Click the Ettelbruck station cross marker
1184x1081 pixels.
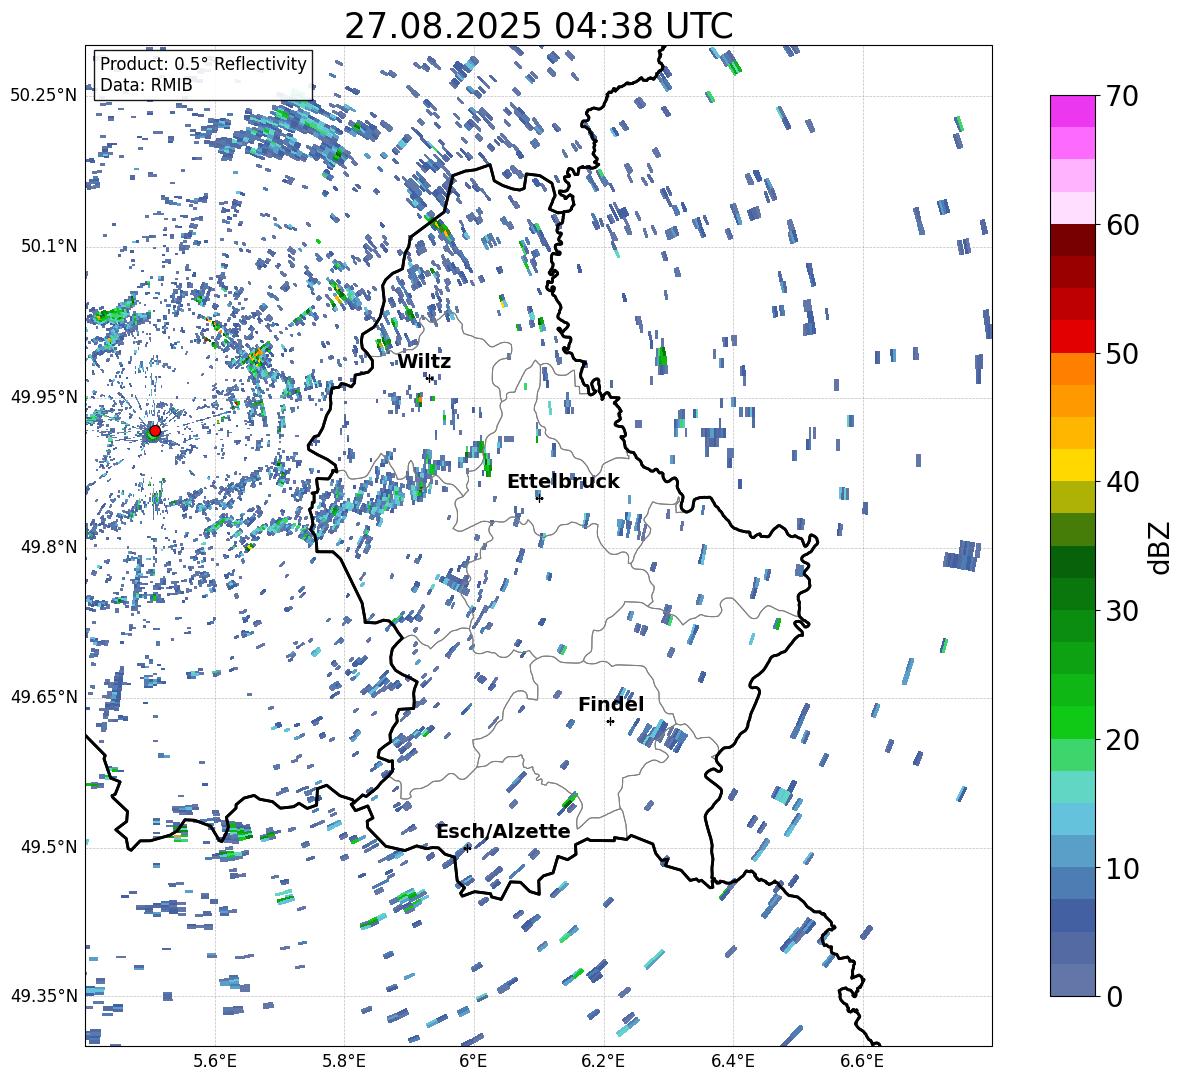tap(539, 498)
